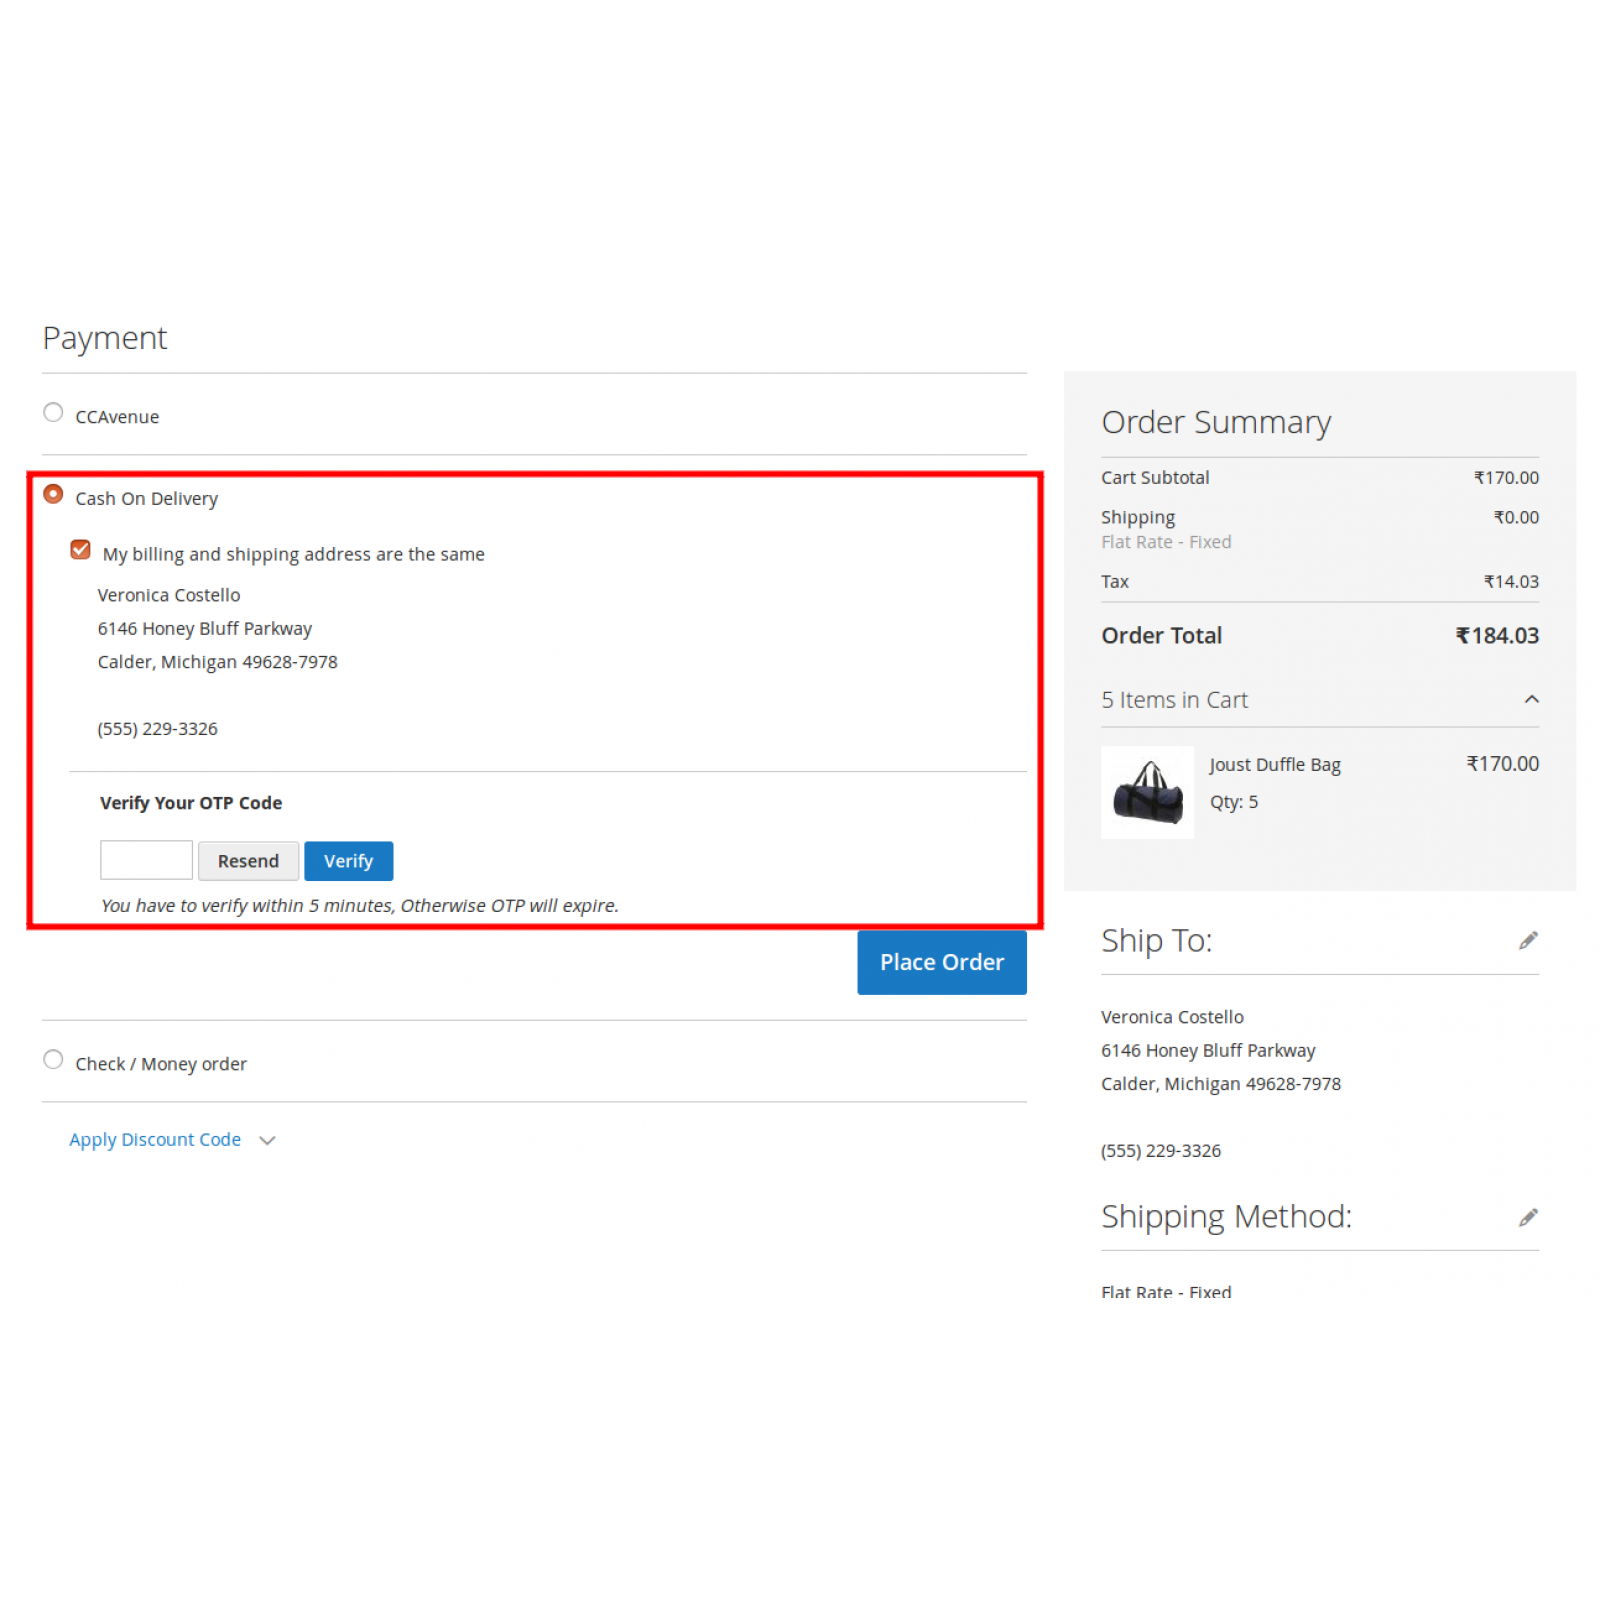1600x1600 pixels.
Task: Click the Verify button
Action: (x=348, y=861)
